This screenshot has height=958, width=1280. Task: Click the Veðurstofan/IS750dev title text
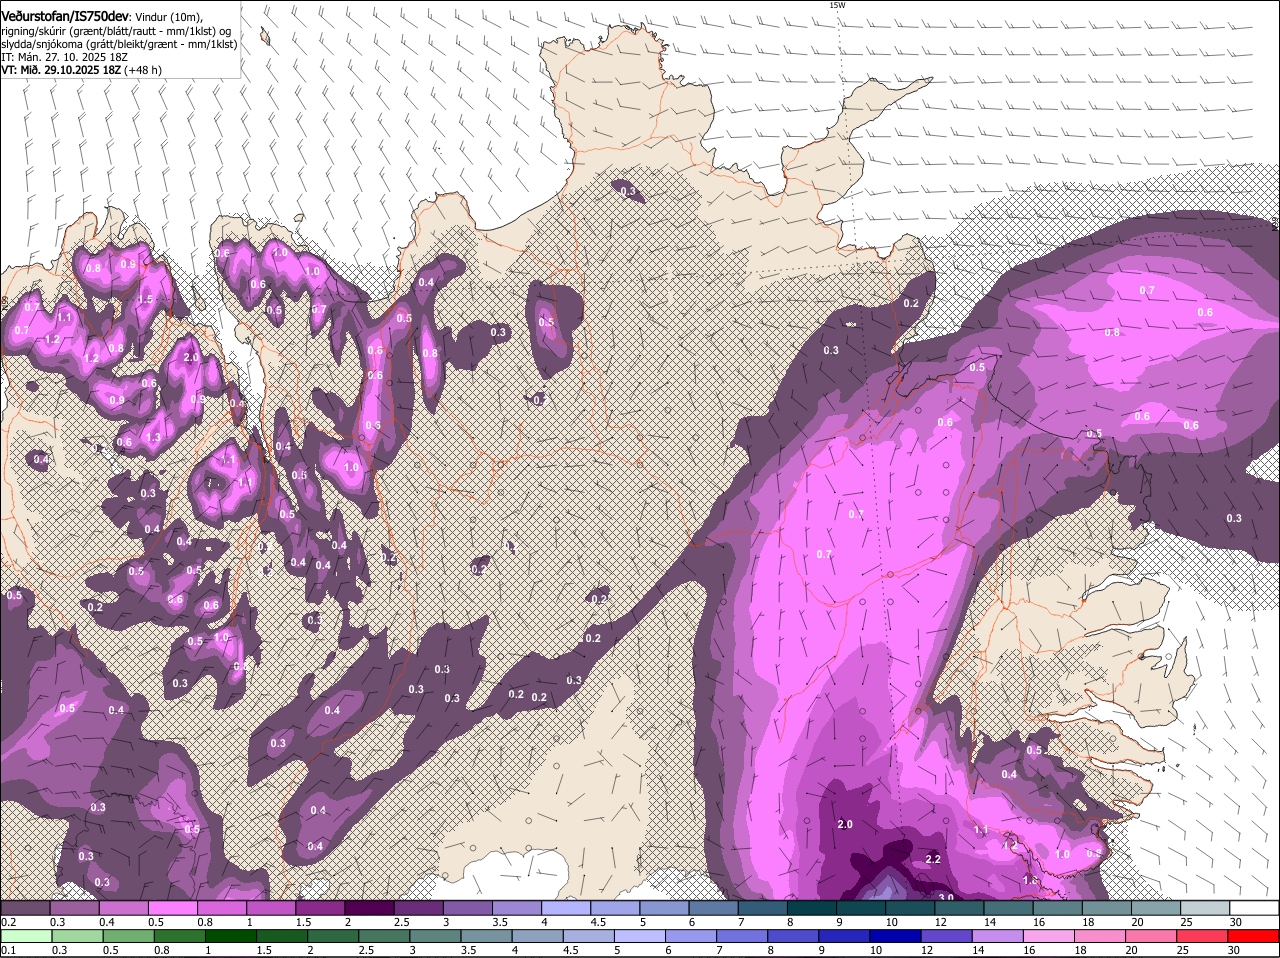65,15
